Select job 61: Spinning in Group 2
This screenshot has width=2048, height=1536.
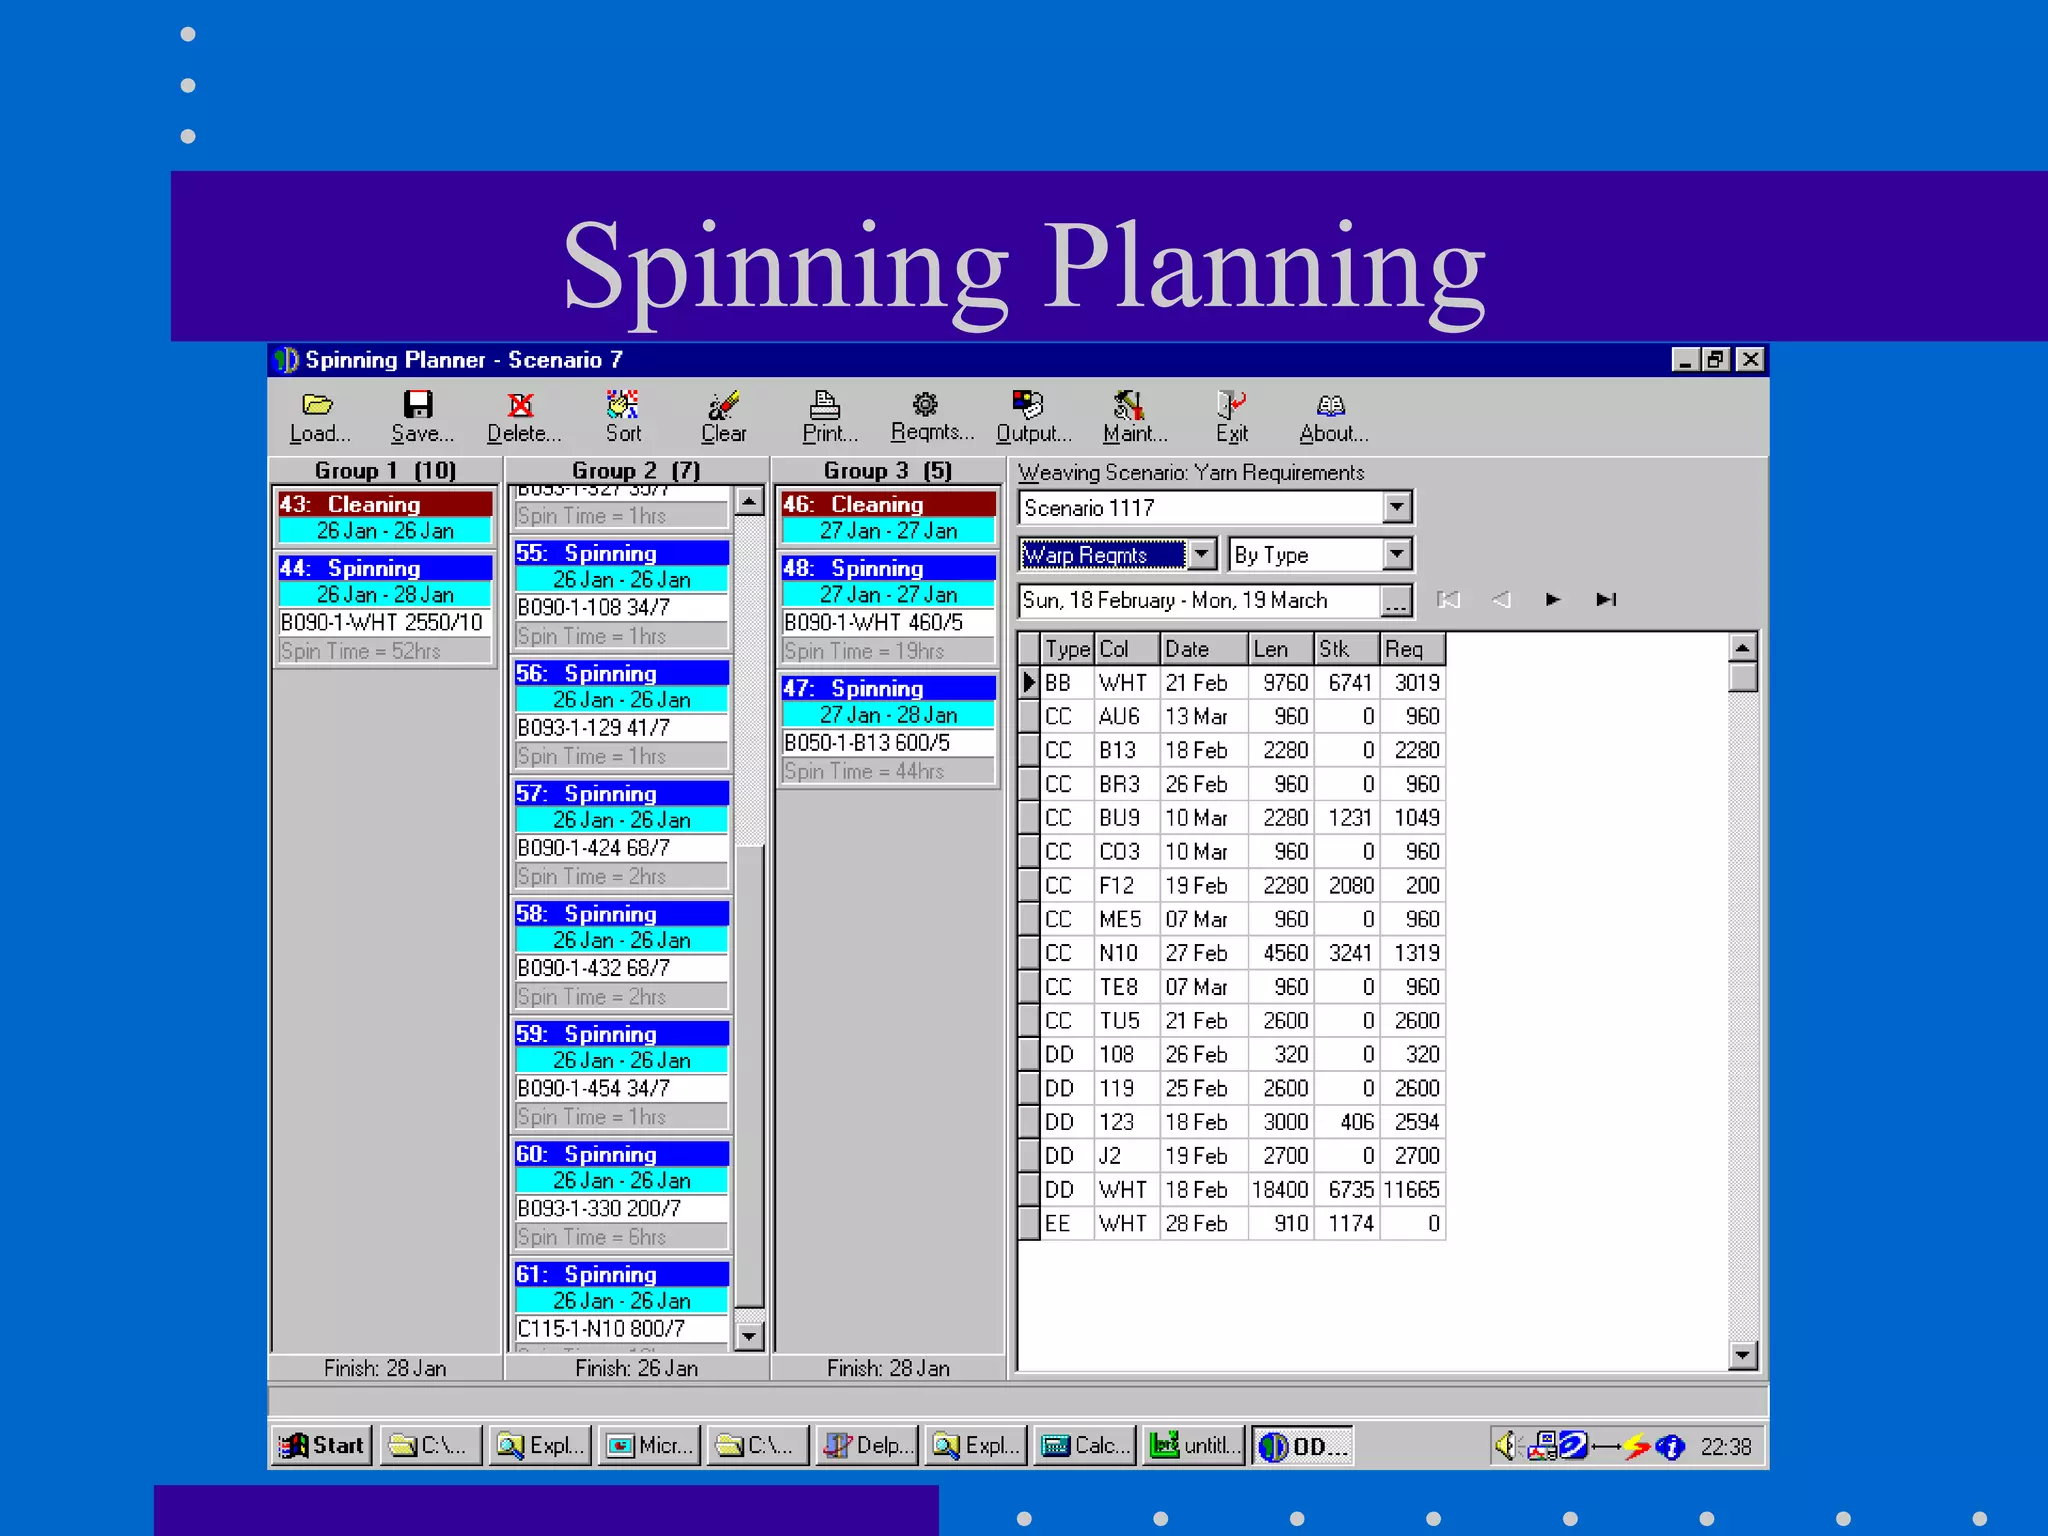tap(621, 1274)
